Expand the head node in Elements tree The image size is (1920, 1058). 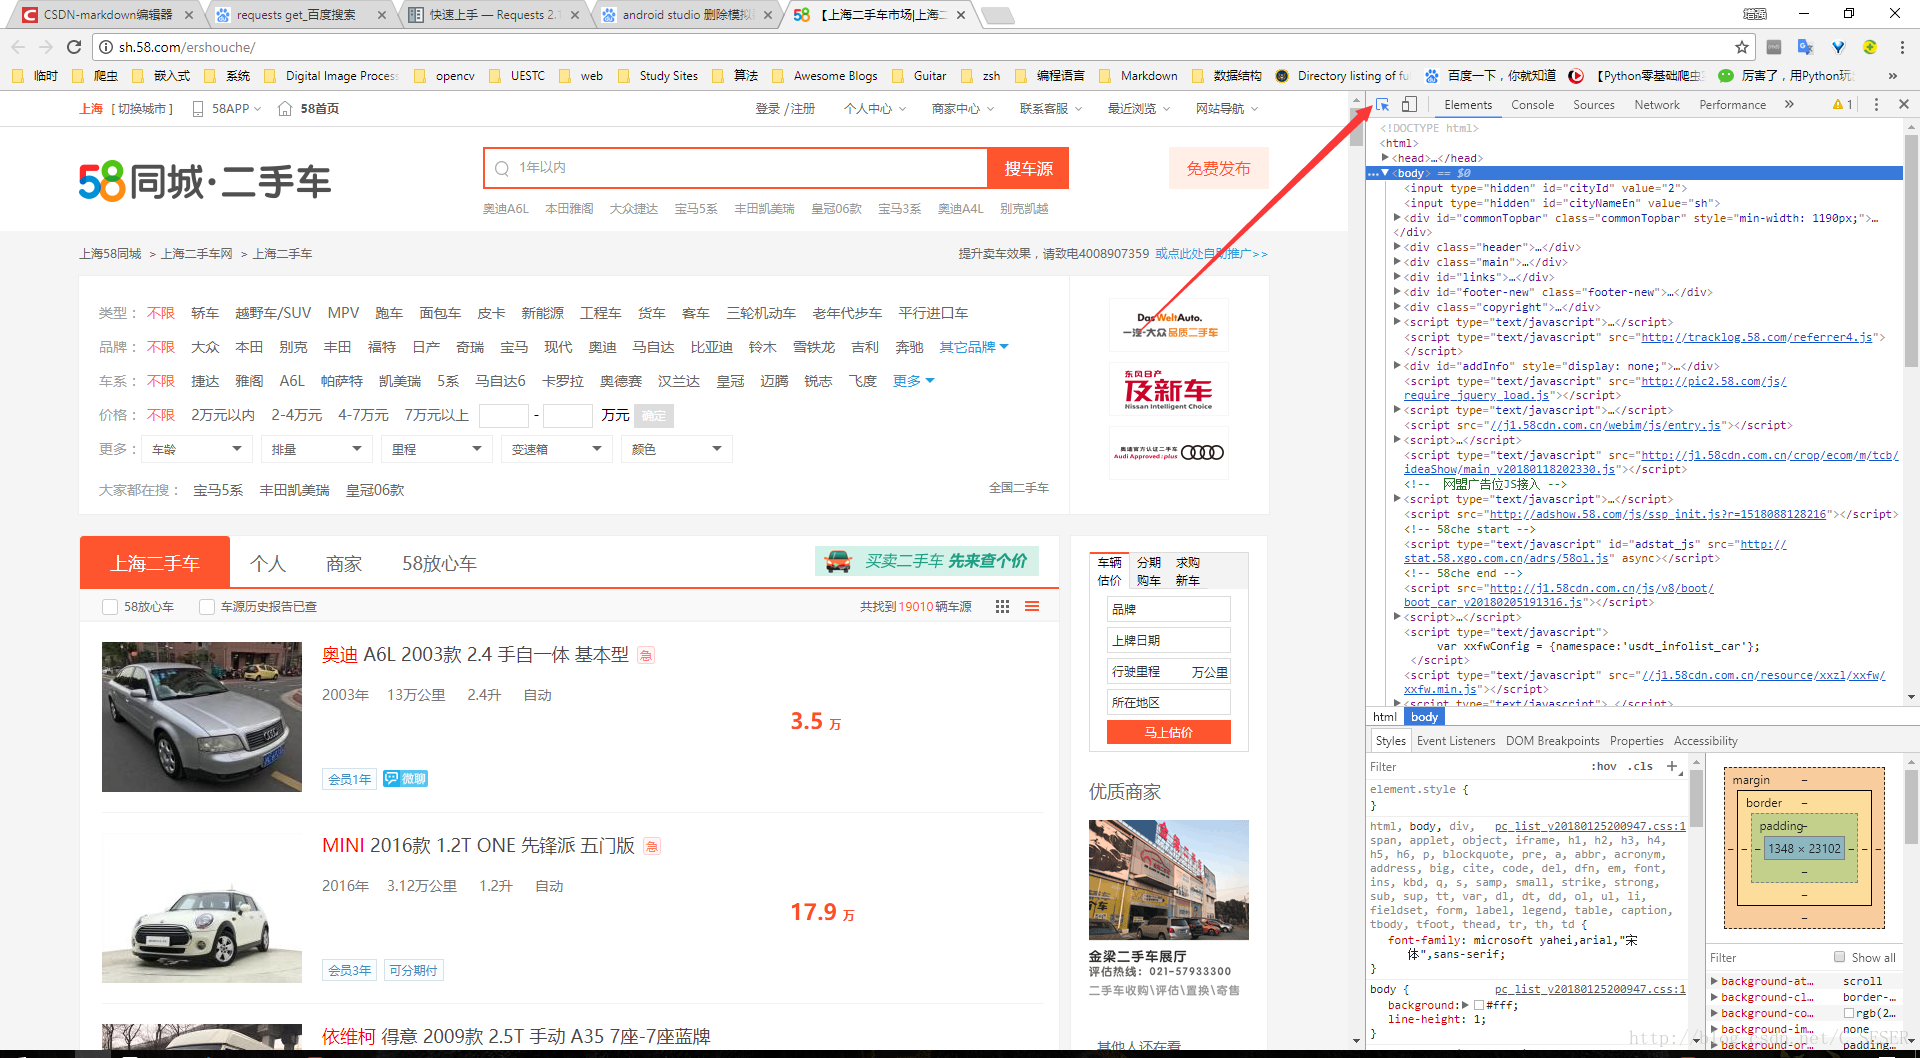click(x=1385, y=158)
